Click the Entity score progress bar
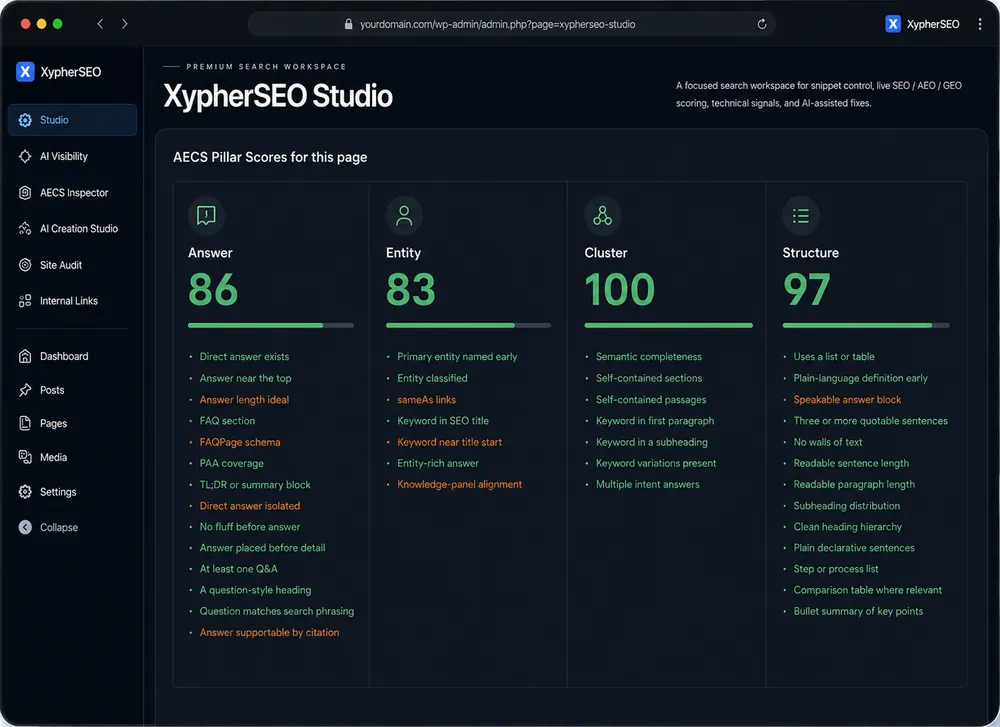Viewport: 1000px width, 727px height. pos(468,325)
